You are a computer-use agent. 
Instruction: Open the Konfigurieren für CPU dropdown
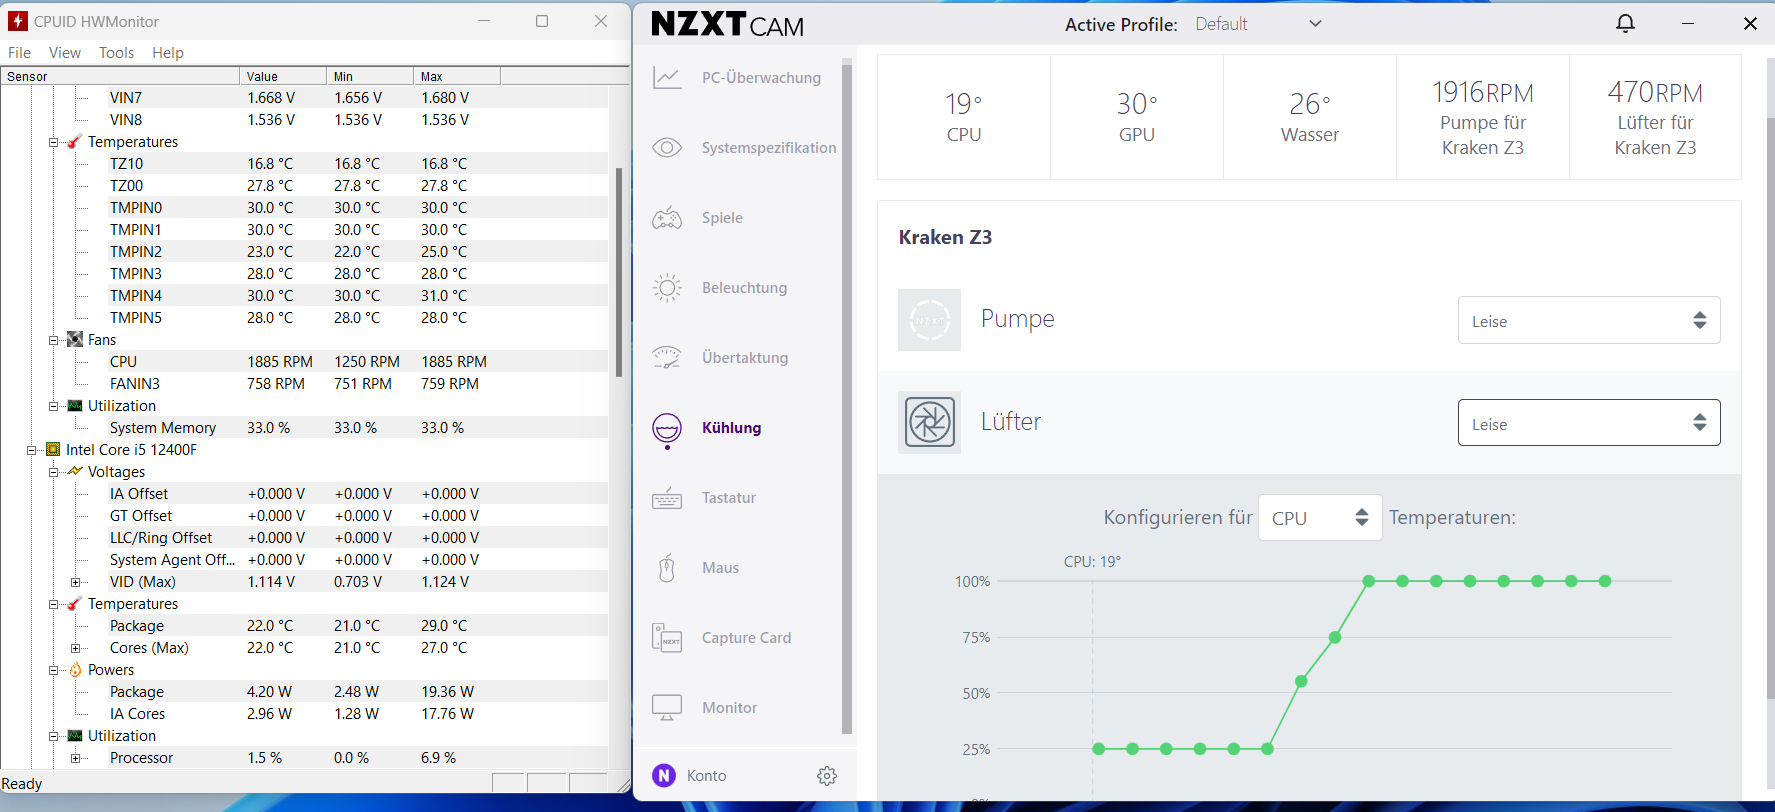click(1320, 518)
